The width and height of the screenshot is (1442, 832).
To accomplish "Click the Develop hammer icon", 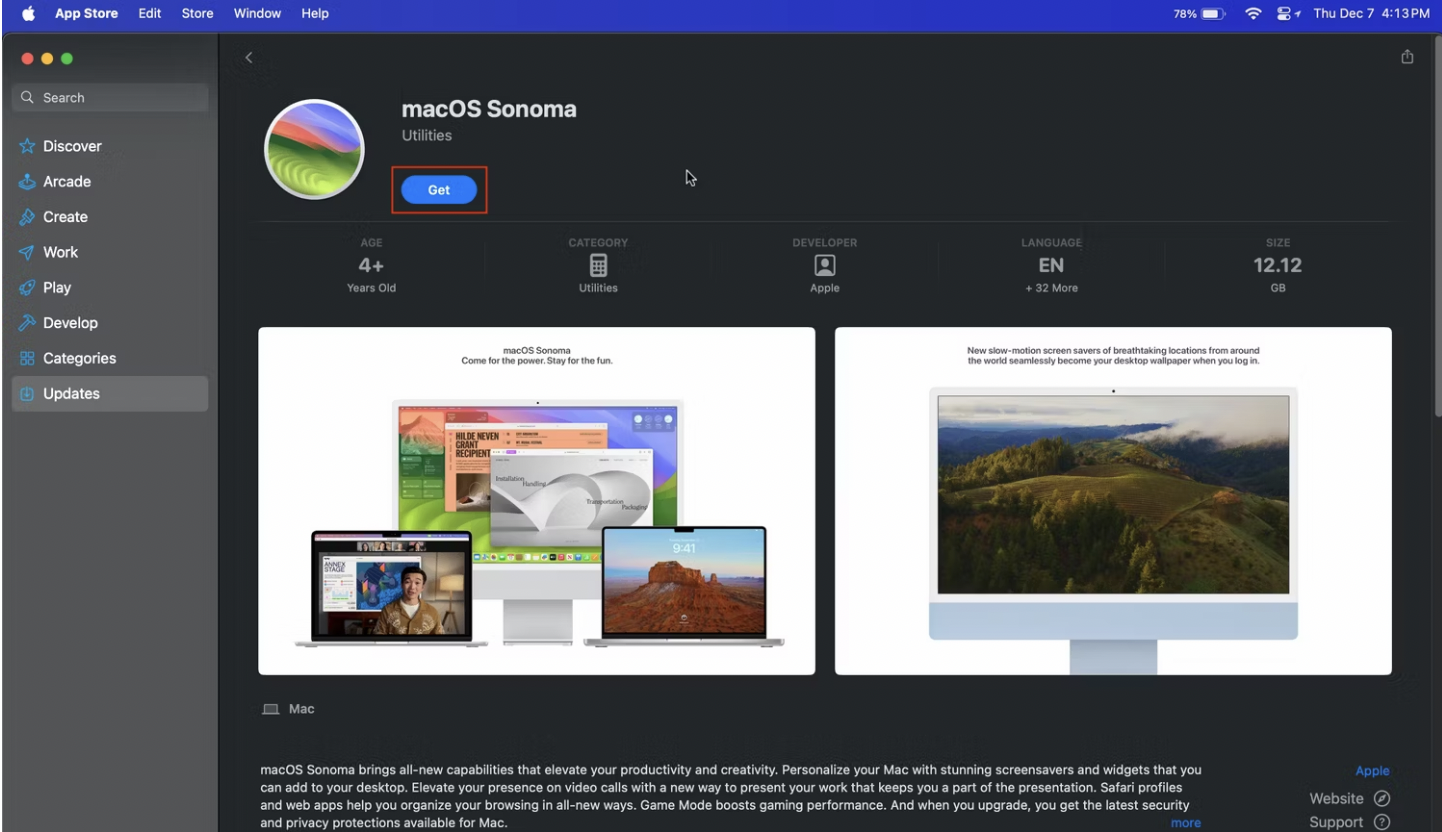I will tap(27, 323).
